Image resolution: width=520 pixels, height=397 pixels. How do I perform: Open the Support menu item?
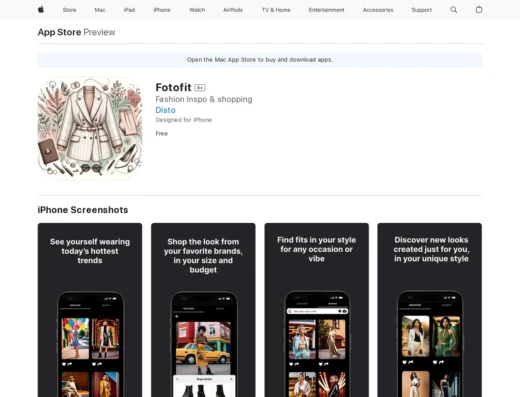pos(422,10)
